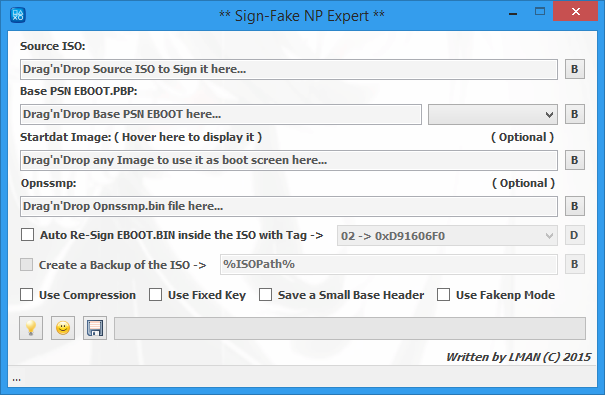
Task: Click browse B button for Startdat Image
Action: pyautogui.click(x=575, y=160)
